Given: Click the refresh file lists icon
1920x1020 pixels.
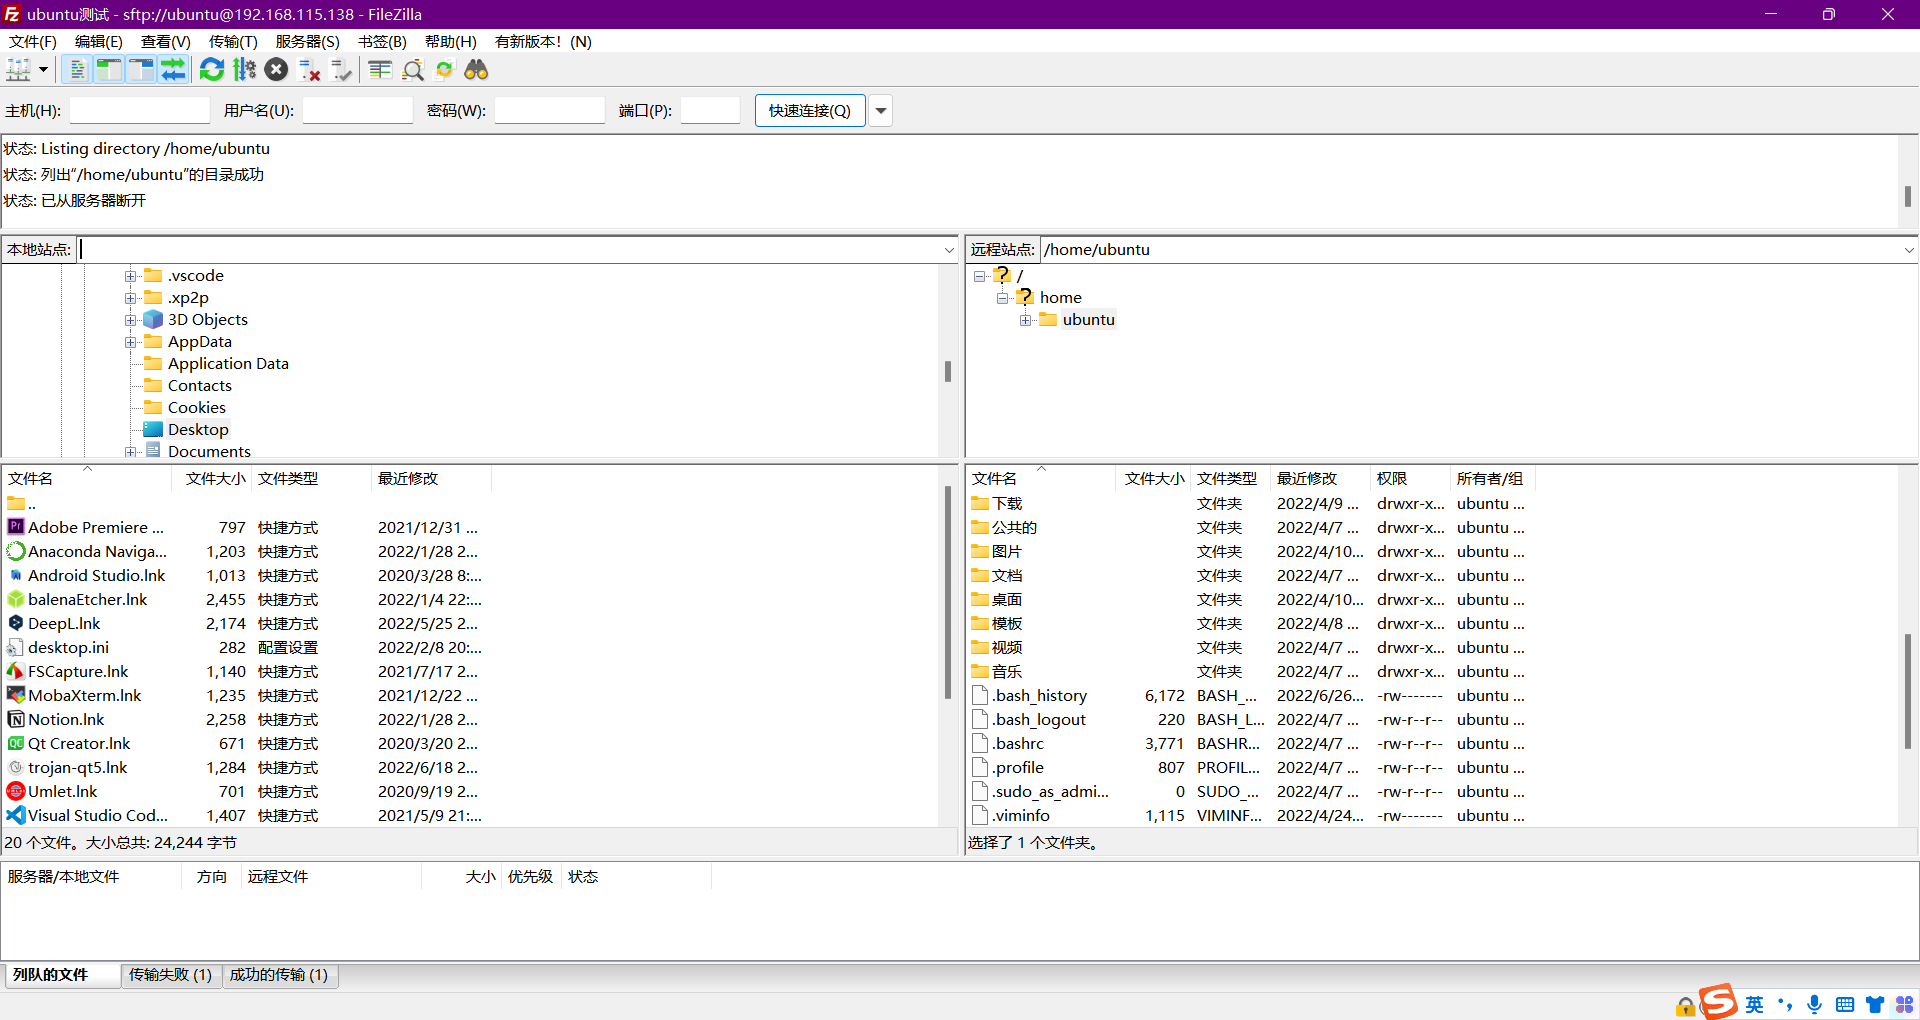Looking at the screenshot, I should 212,70.
